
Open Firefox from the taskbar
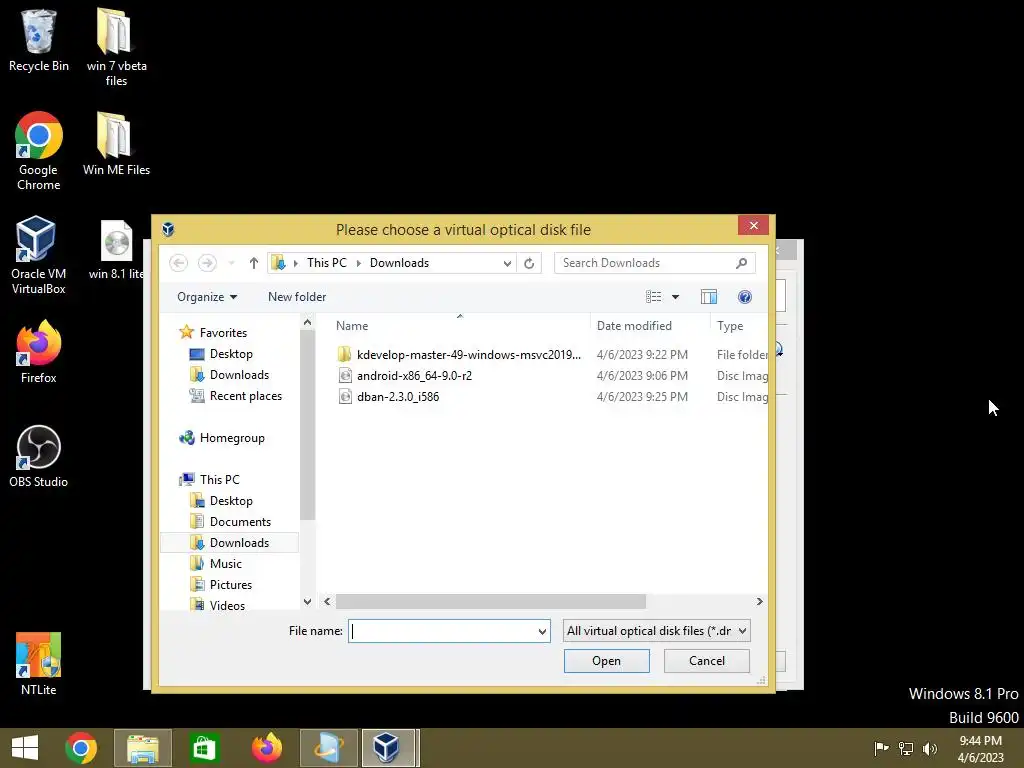pos(266,748)
